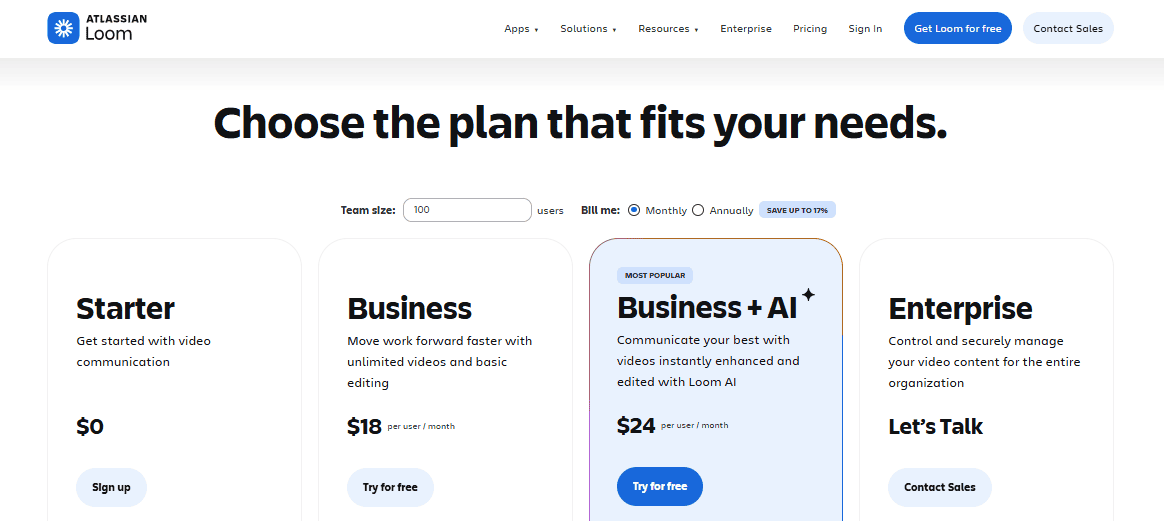Click the Most Popular badge

click(x=655, y=276)
